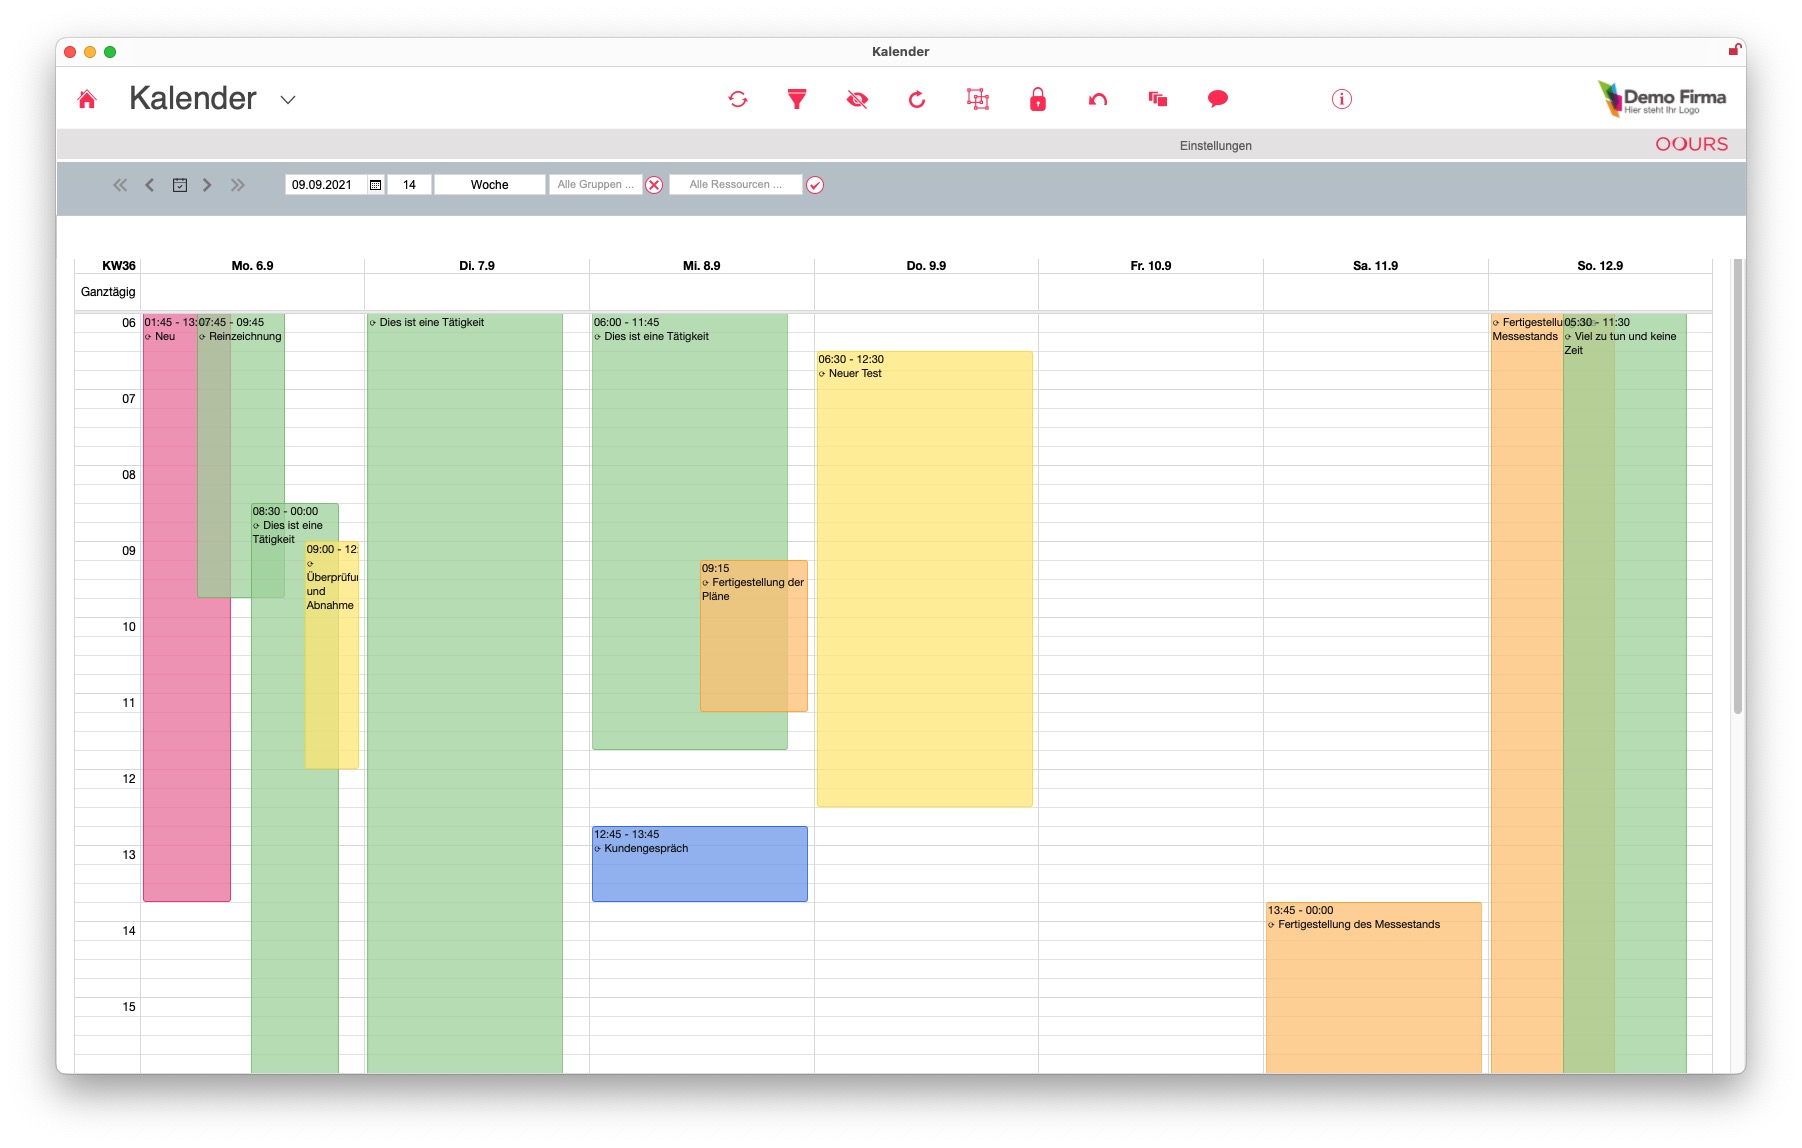Select the Di. 7.9 day header
This screenshot has width=1802, height=1148.
[477, 266]
